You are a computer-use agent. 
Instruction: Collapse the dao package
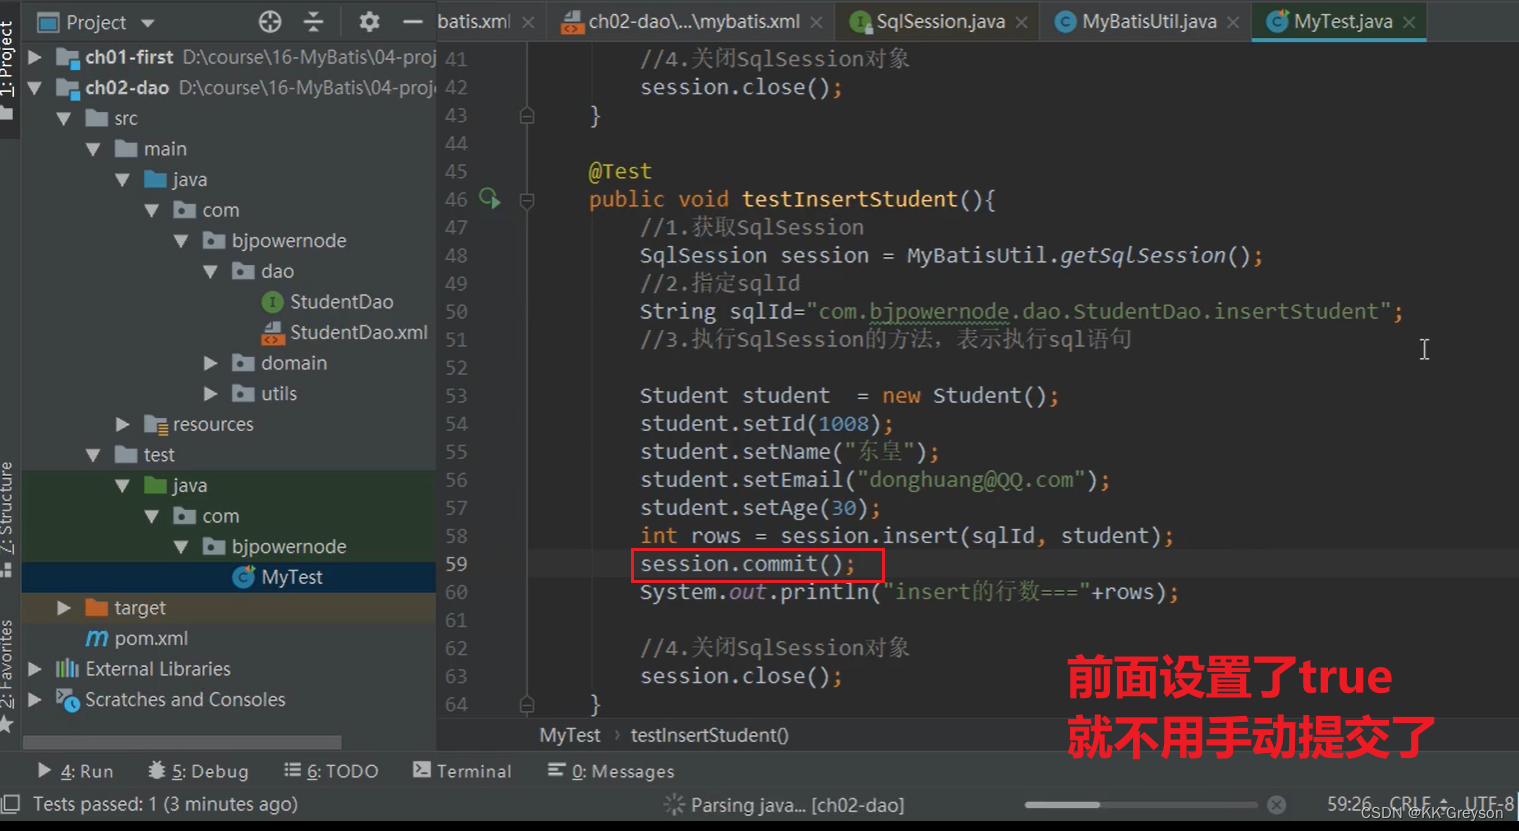210,271
